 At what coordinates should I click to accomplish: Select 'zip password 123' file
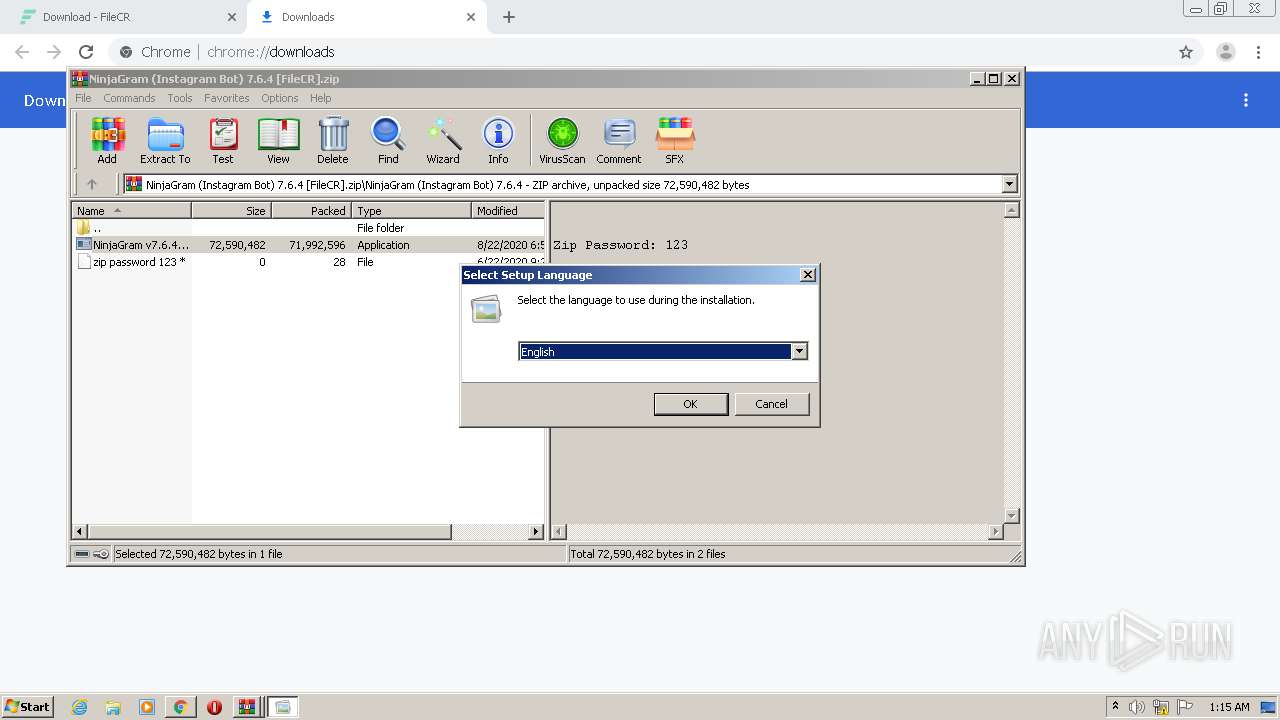tap(308, 262)
